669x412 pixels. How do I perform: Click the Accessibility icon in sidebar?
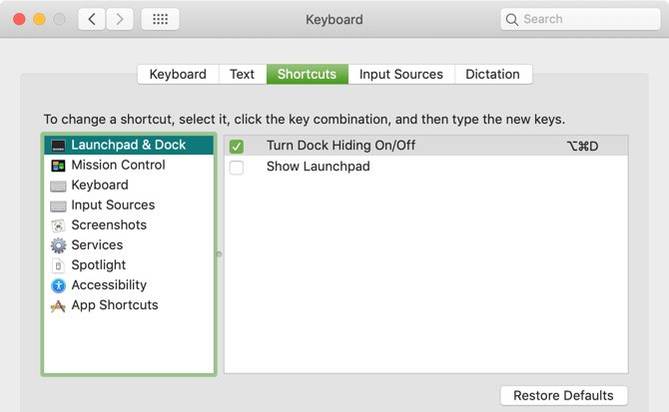pos(58,285)
